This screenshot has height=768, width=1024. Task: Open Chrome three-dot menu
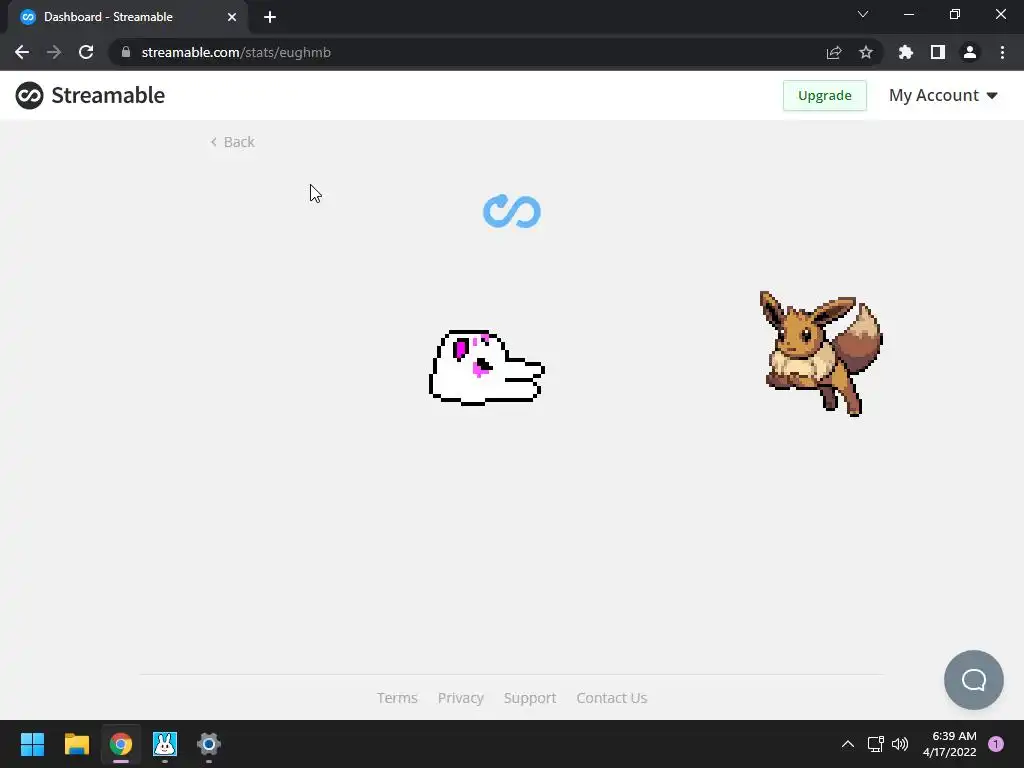tap(1002, 52)
